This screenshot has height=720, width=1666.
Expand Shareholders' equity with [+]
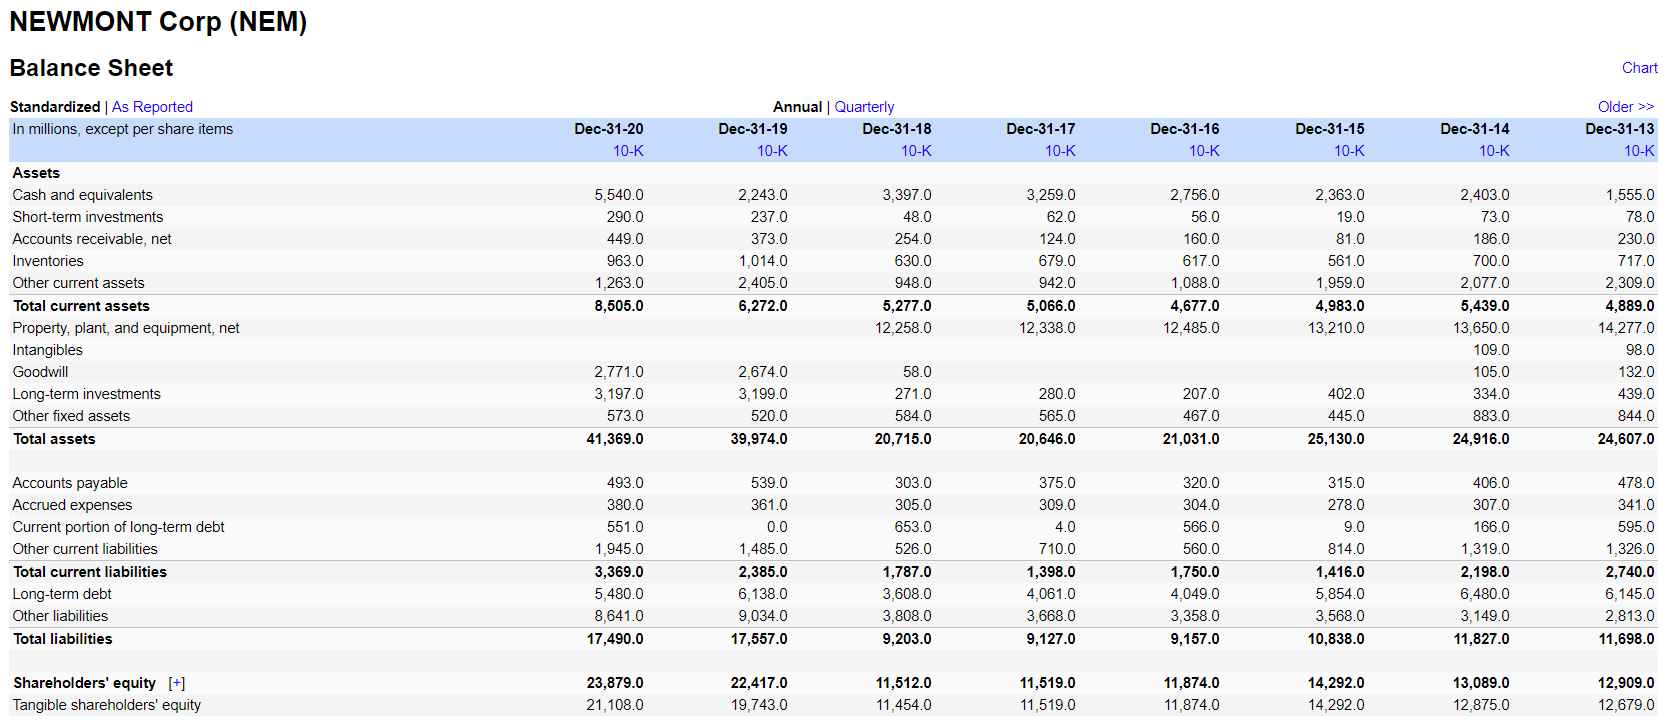177,683
